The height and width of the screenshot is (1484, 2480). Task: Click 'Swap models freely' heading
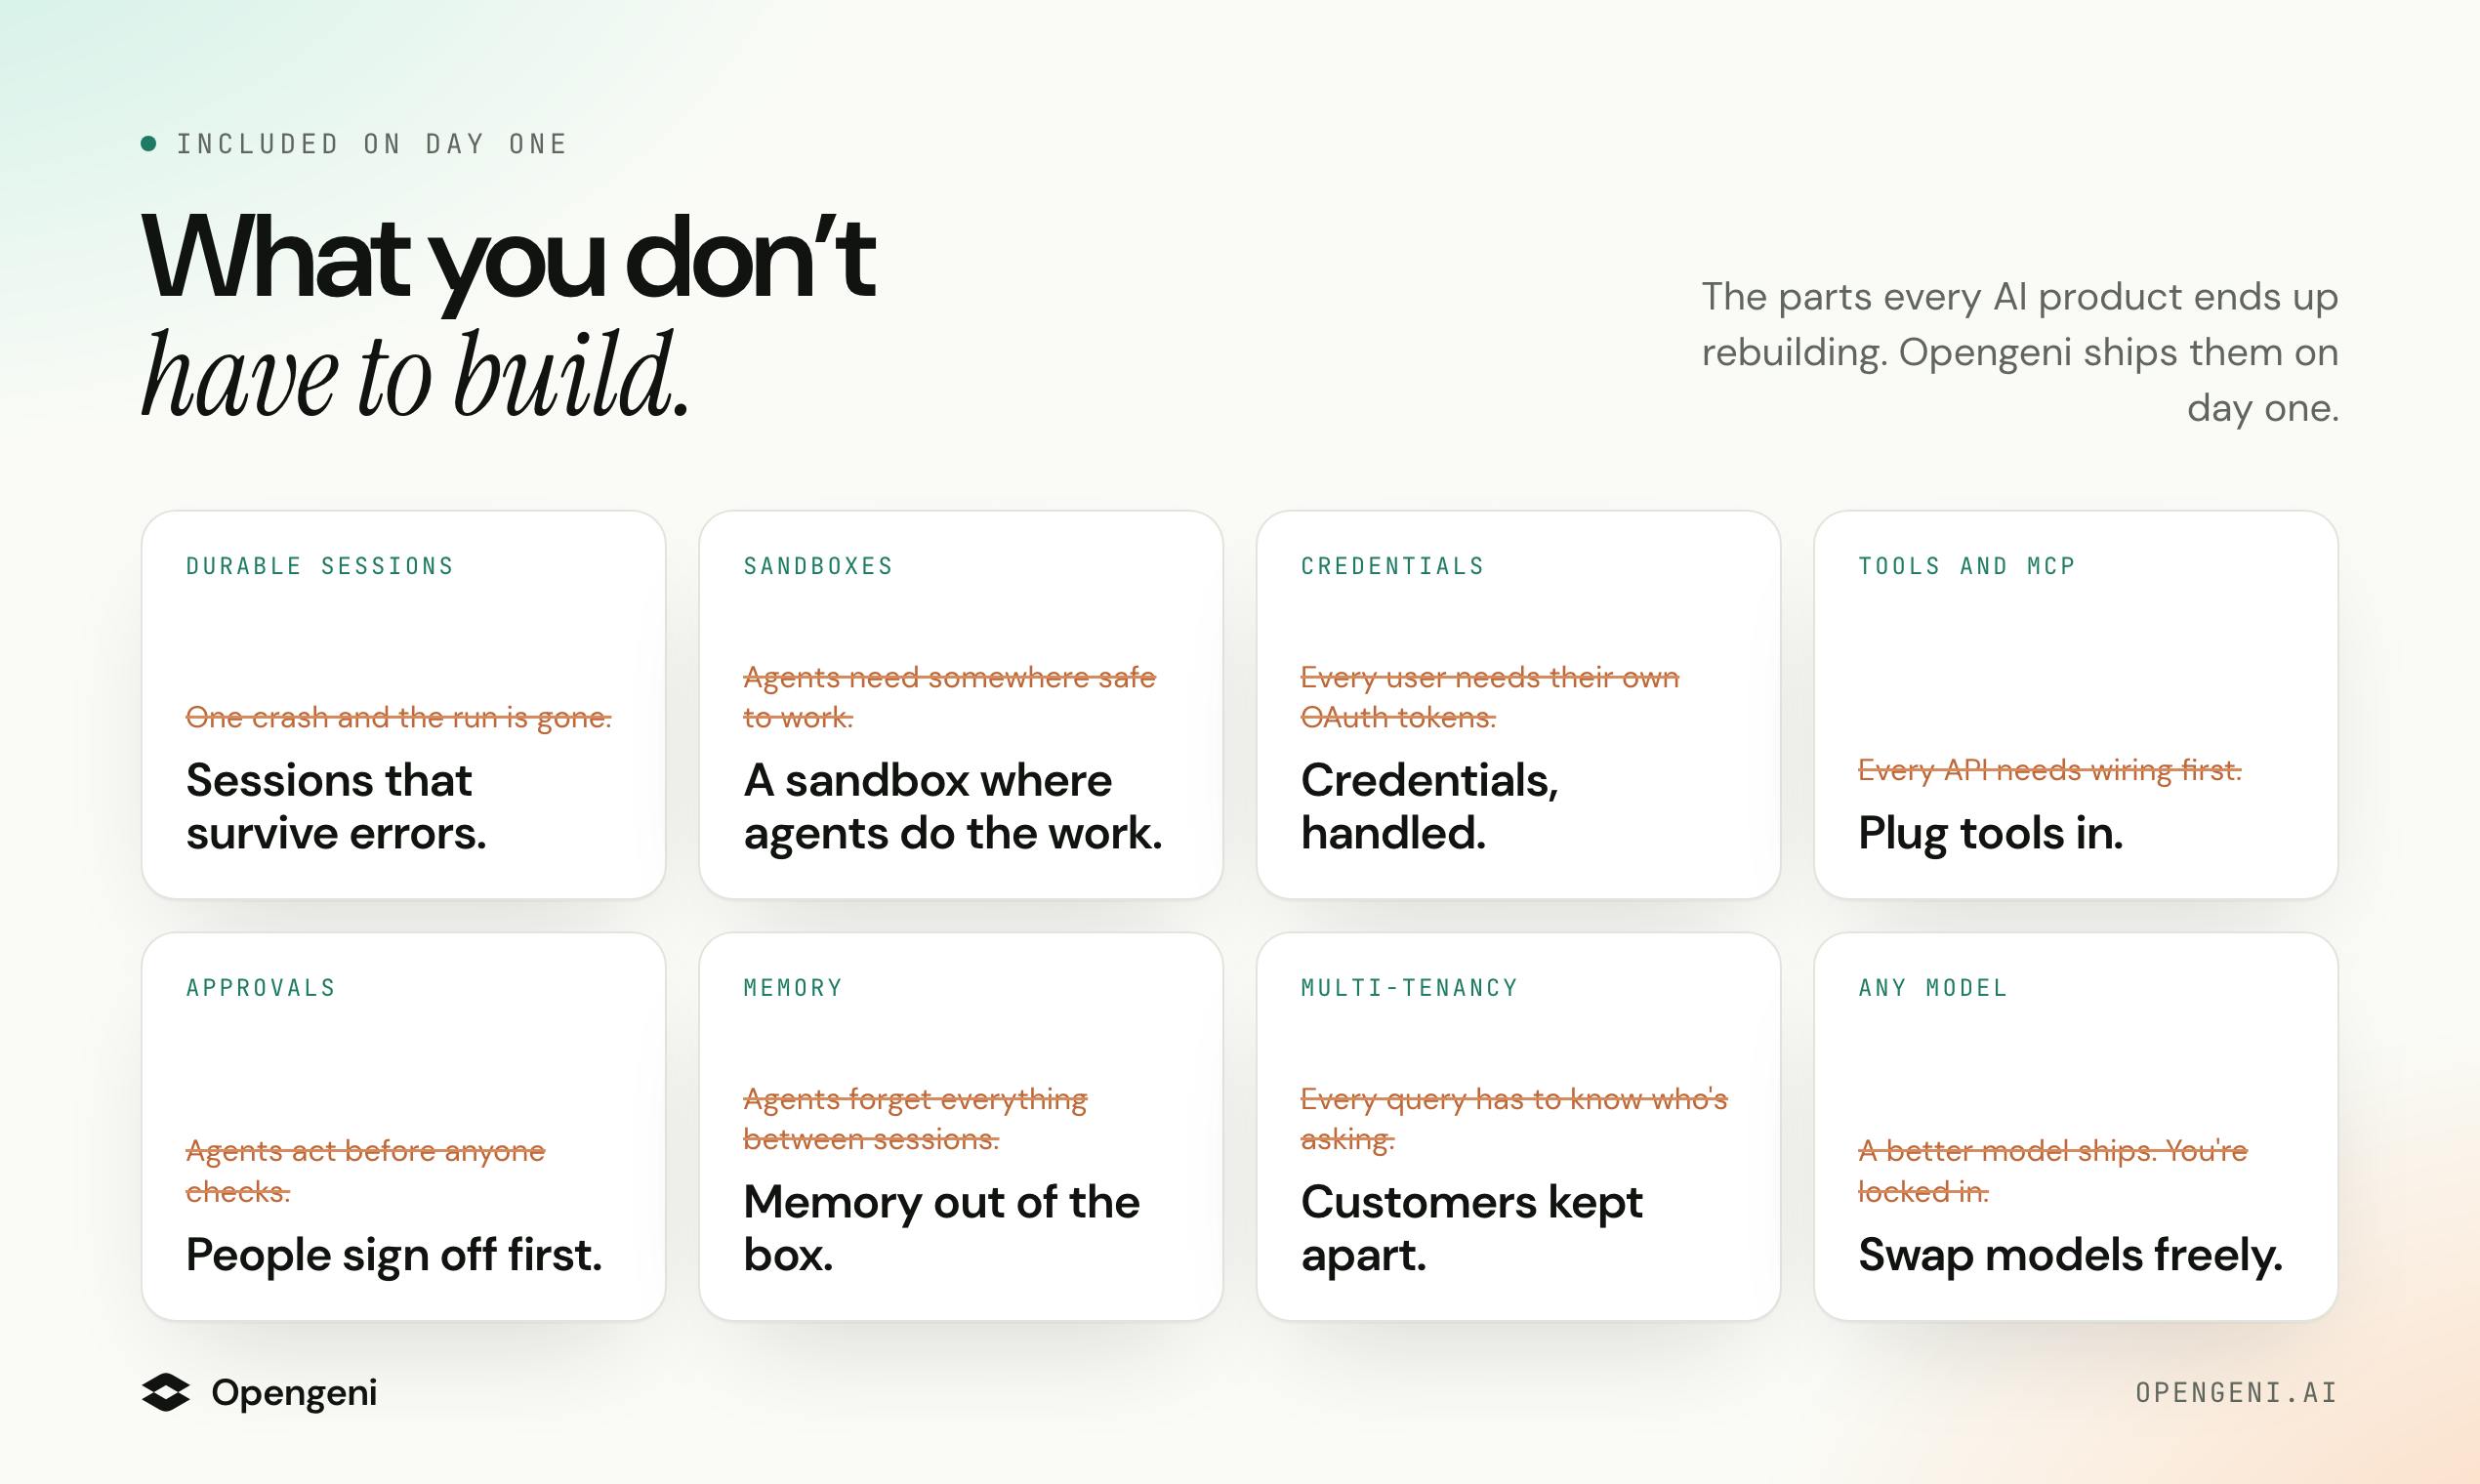pos(2070,1255)
